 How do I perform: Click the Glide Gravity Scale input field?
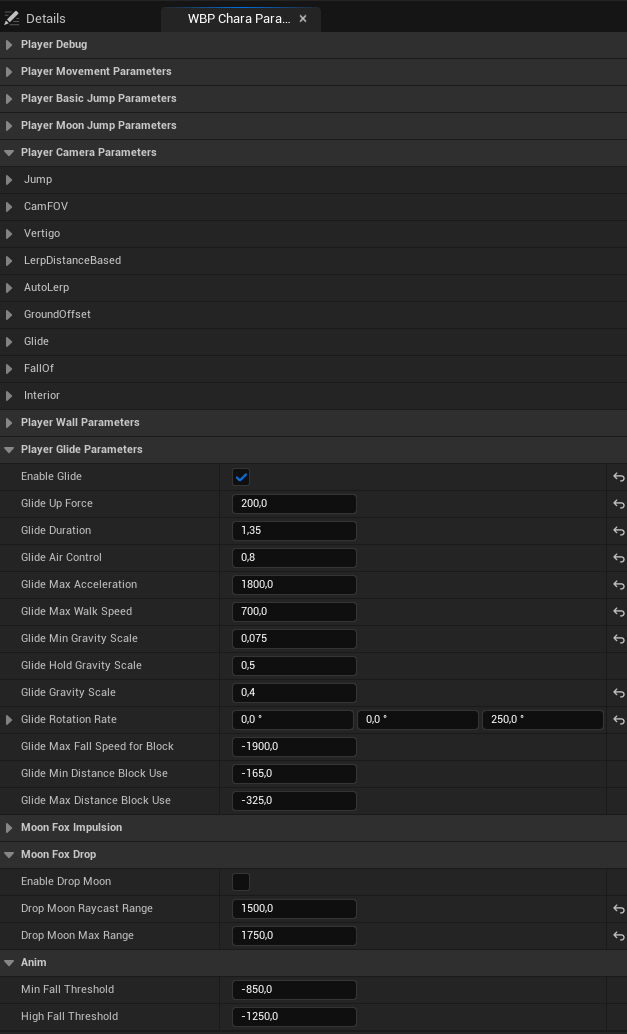(x=294, y=693)
